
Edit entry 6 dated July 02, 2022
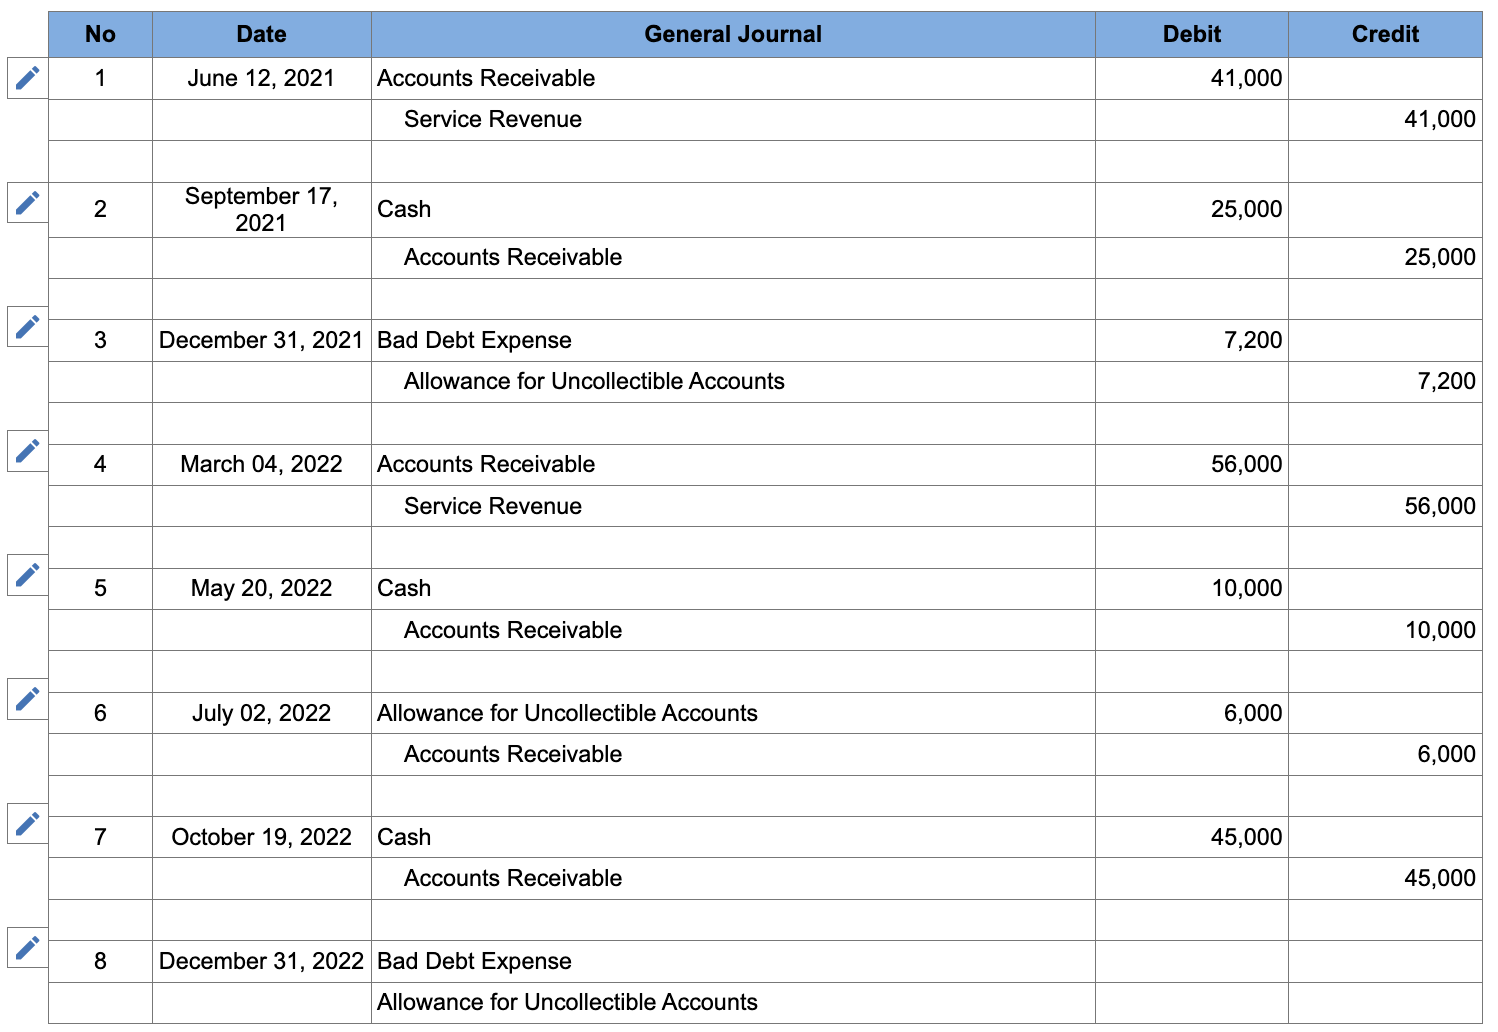pos(26,701)
